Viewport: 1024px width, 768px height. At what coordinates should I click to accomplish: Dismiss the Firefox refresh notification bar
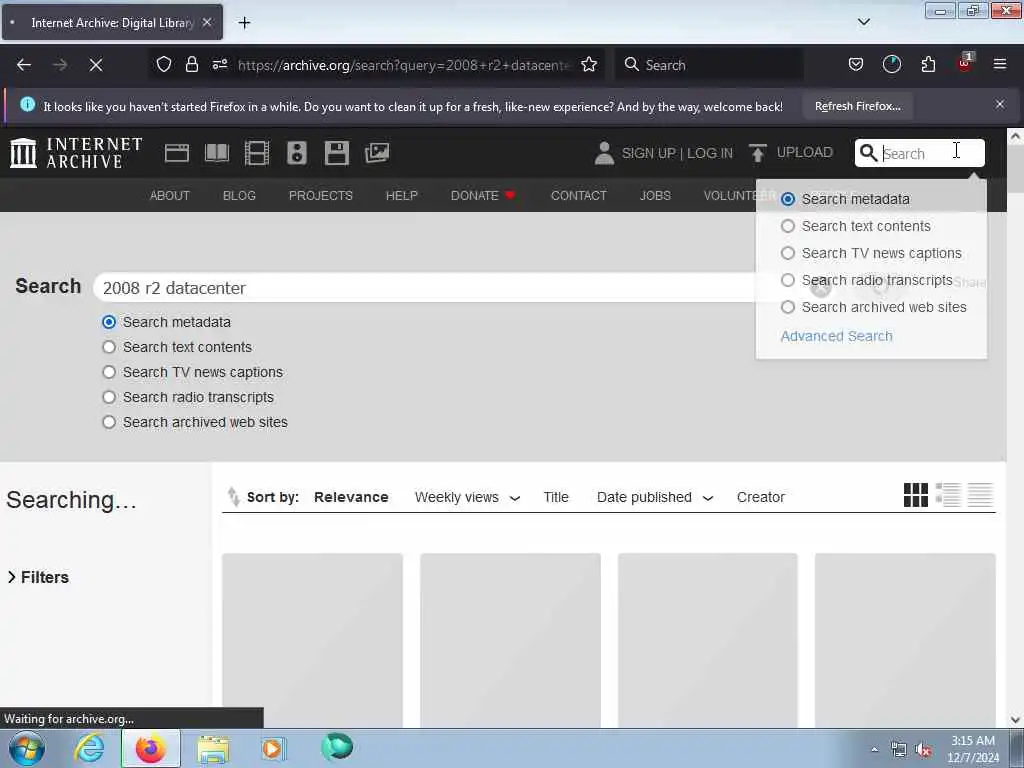[1000, 104]
